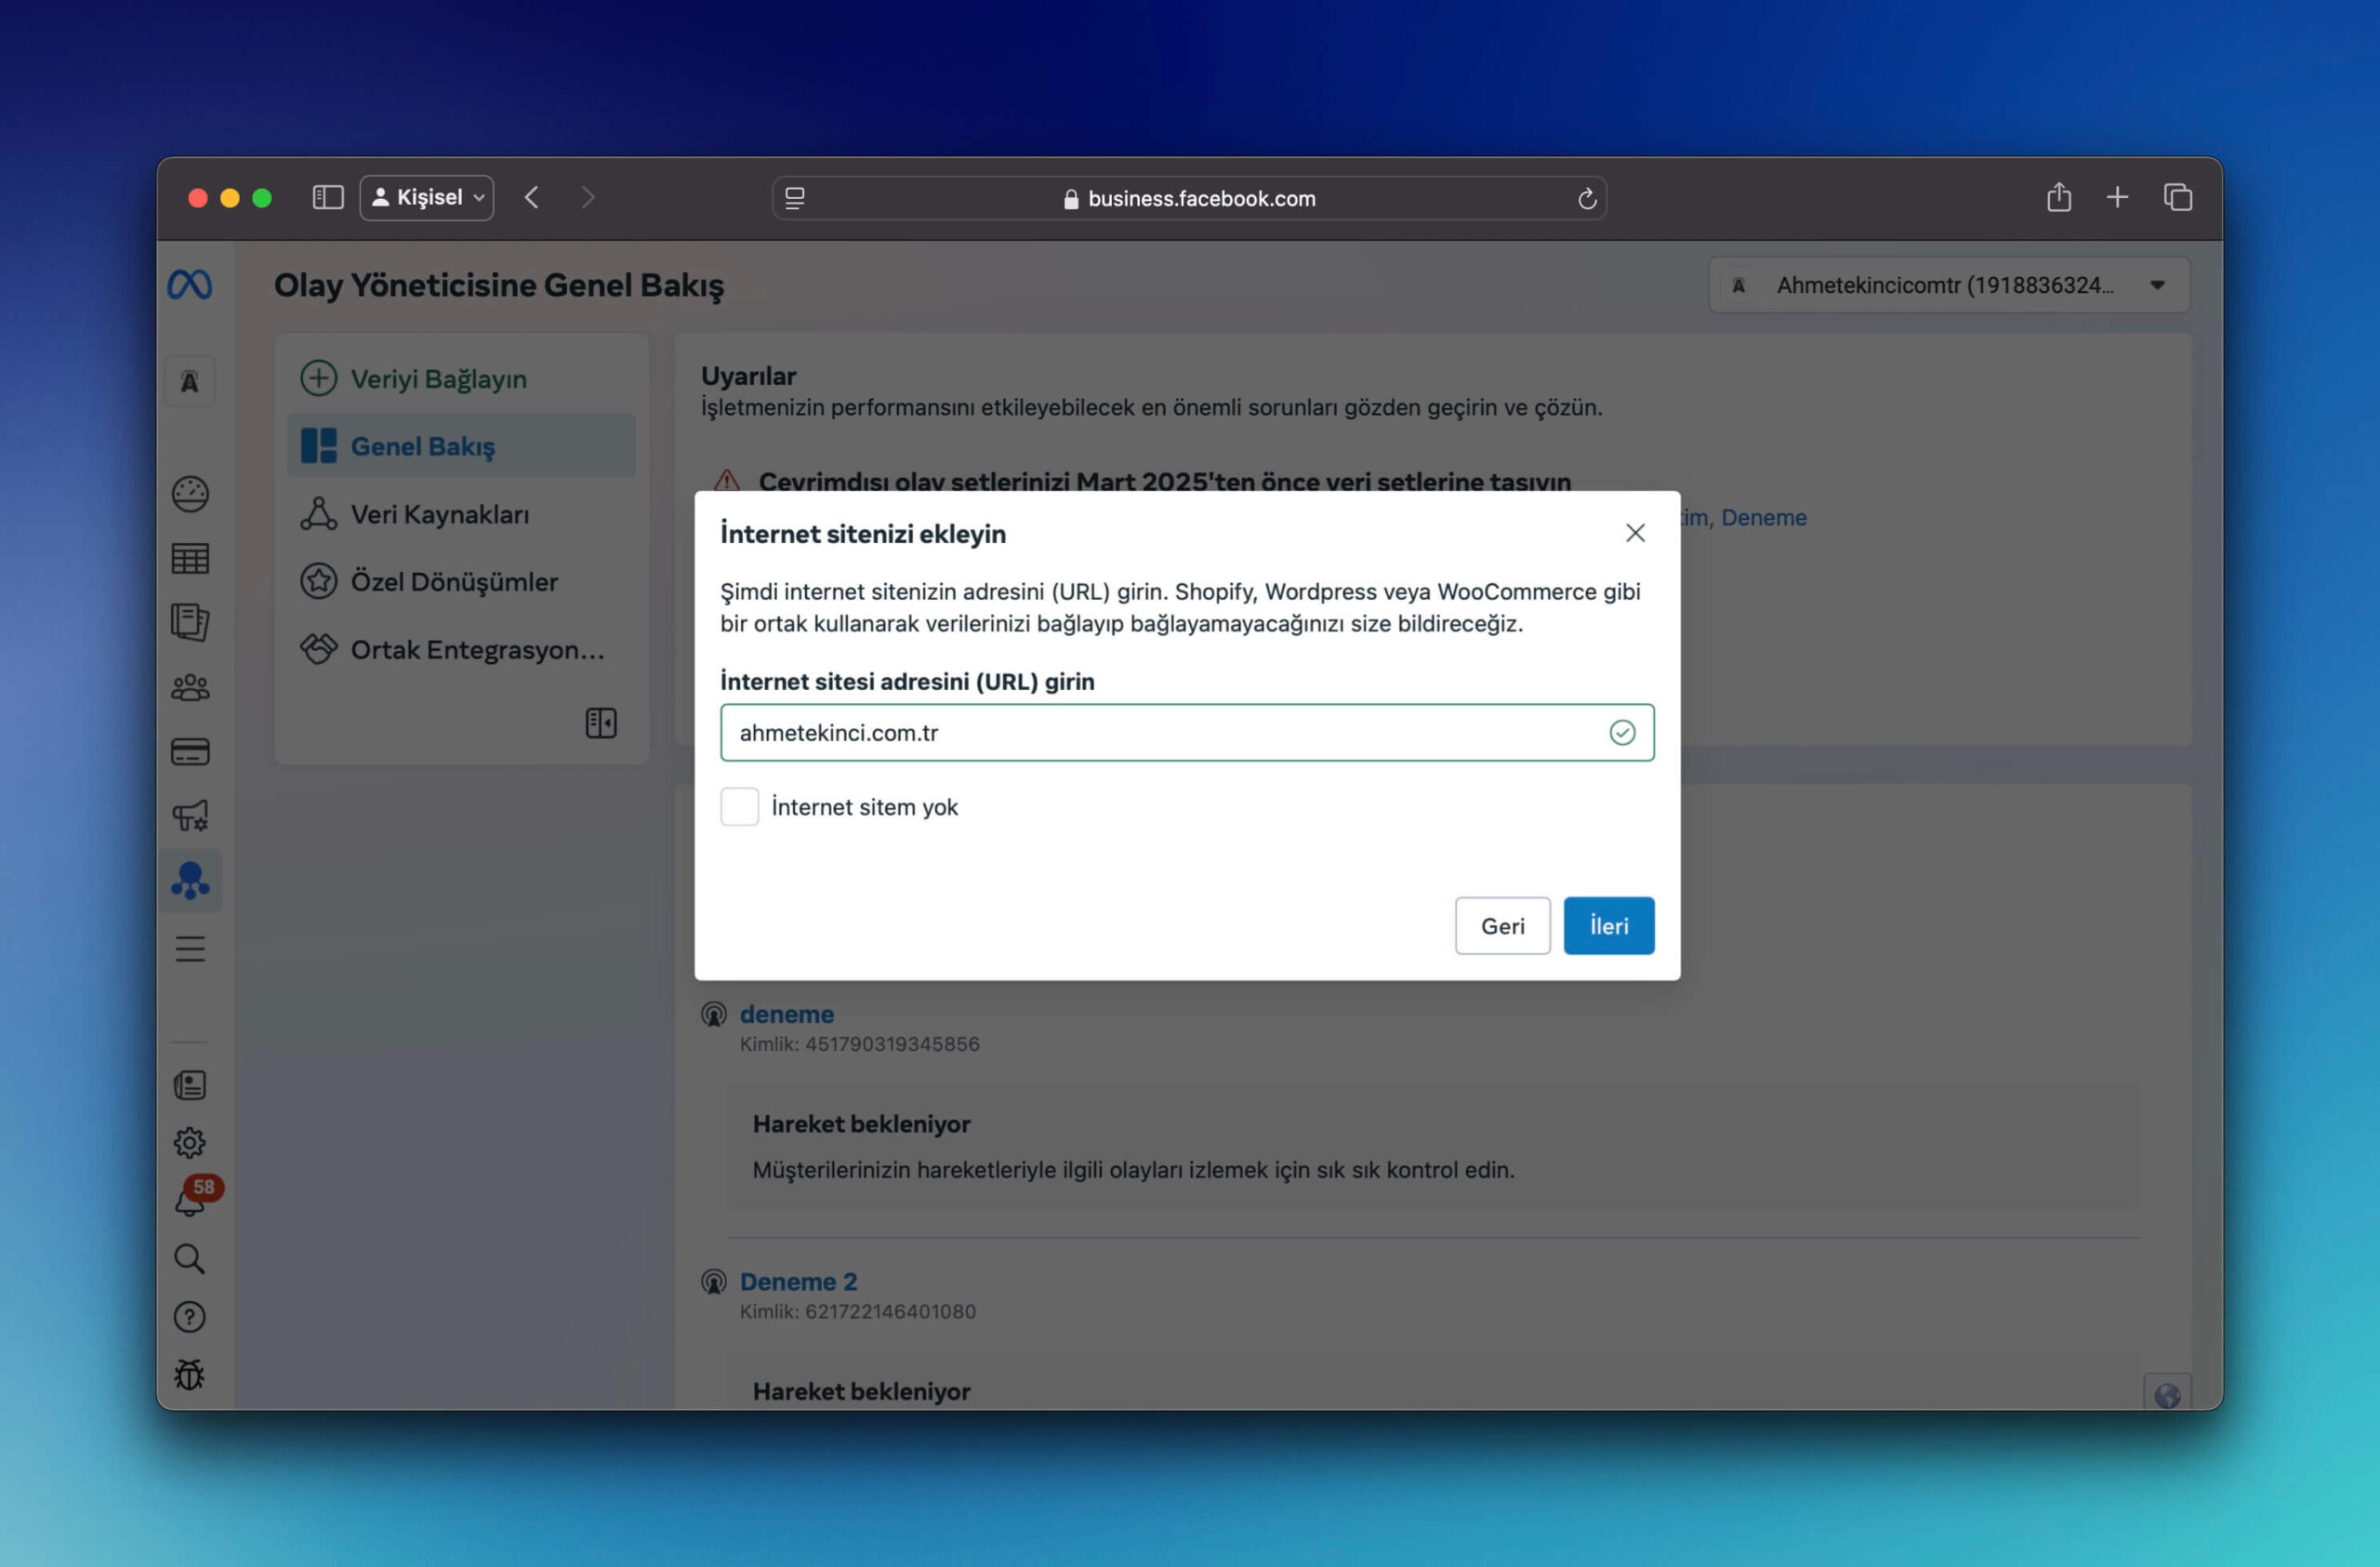Select Özel Dönüşümler menu item
The height and width of the screenshot is (1567, 2380).
[x=453, y=582]
